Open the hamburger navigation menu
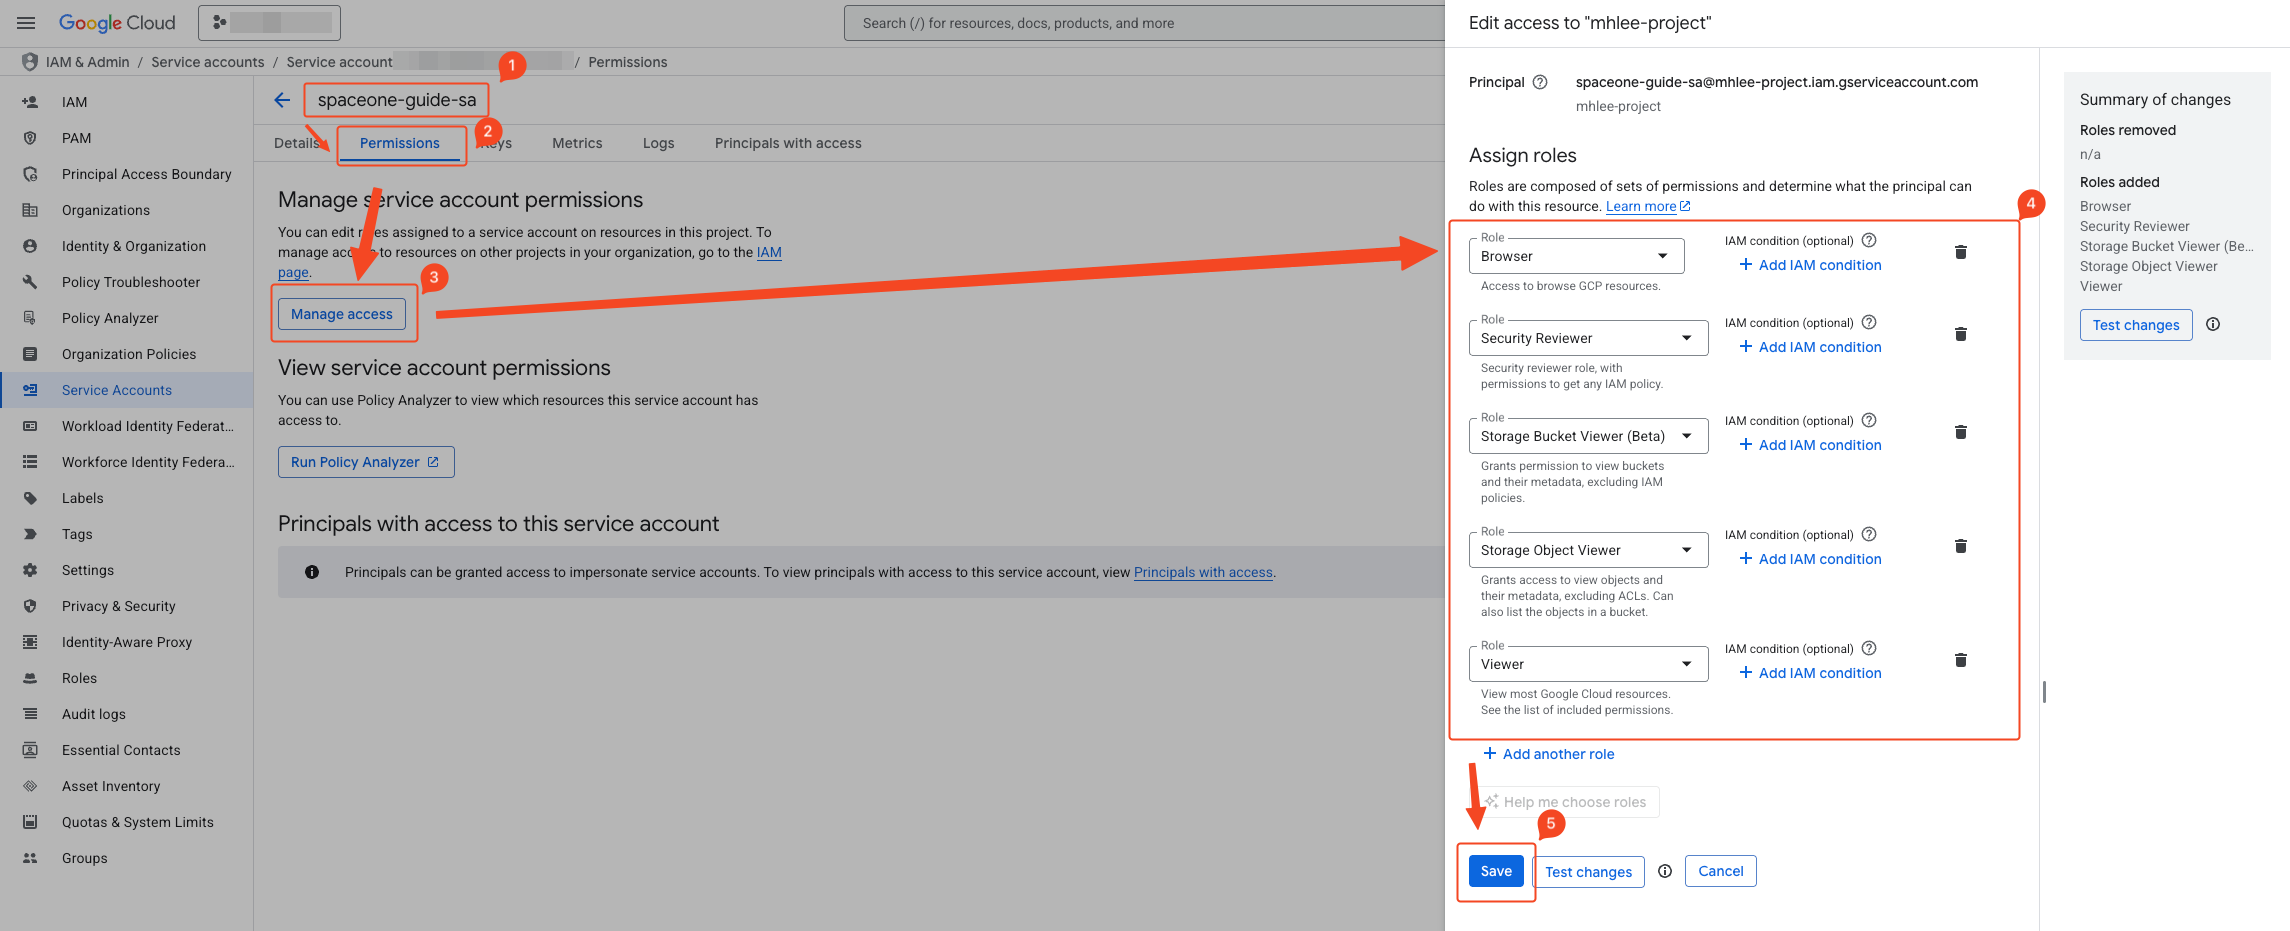The height and width of the screenshot is (931, 2290). pos(27,23)
